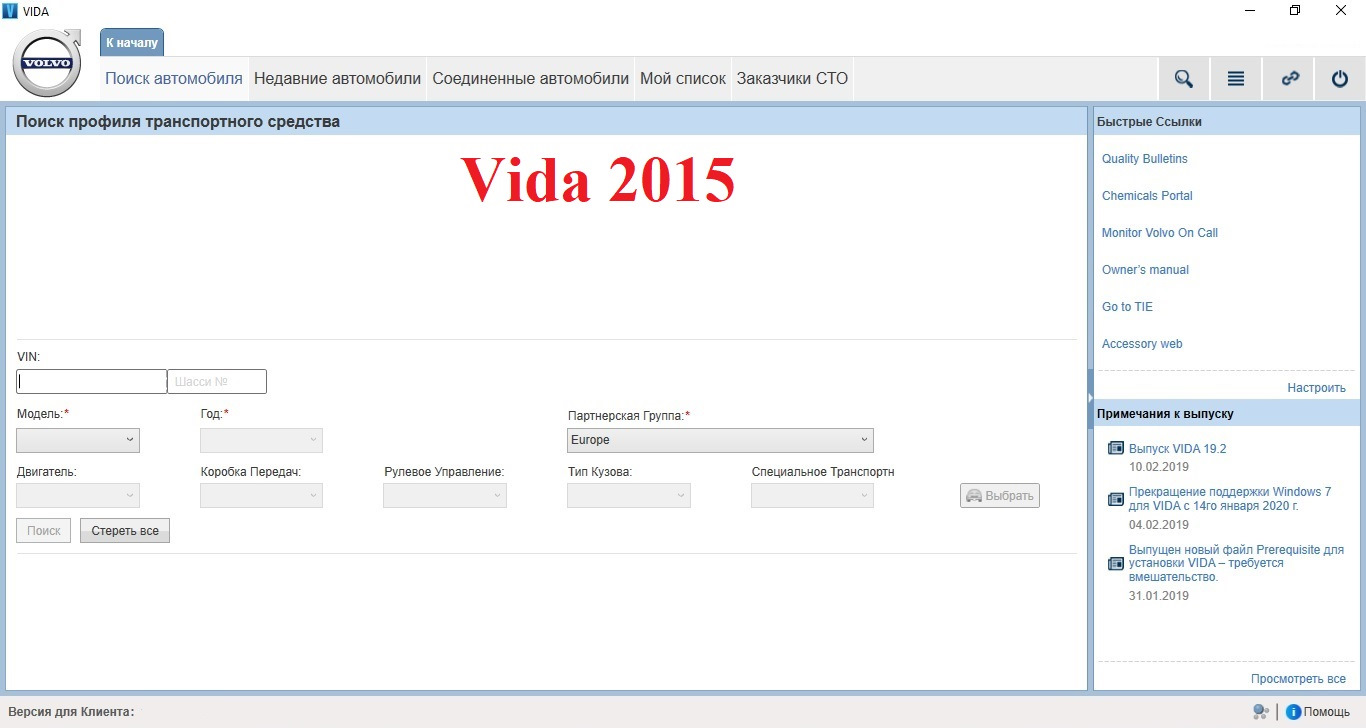Image resolution: width=1366 pixels, height=728 pixels.
Task: Expand the Рулевое Управление dropdown
Action: click(445, 496)
